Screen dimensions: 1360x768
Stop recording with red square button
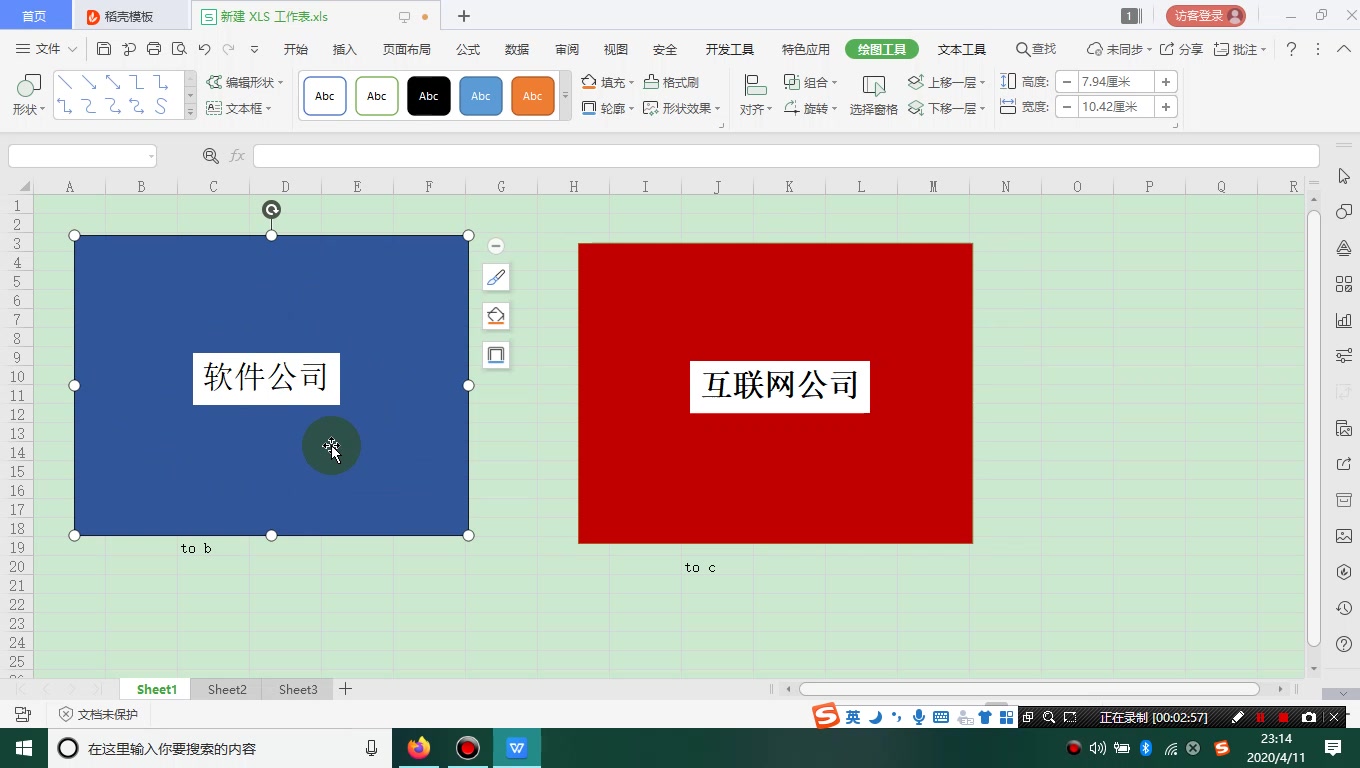click(1284, 718)
